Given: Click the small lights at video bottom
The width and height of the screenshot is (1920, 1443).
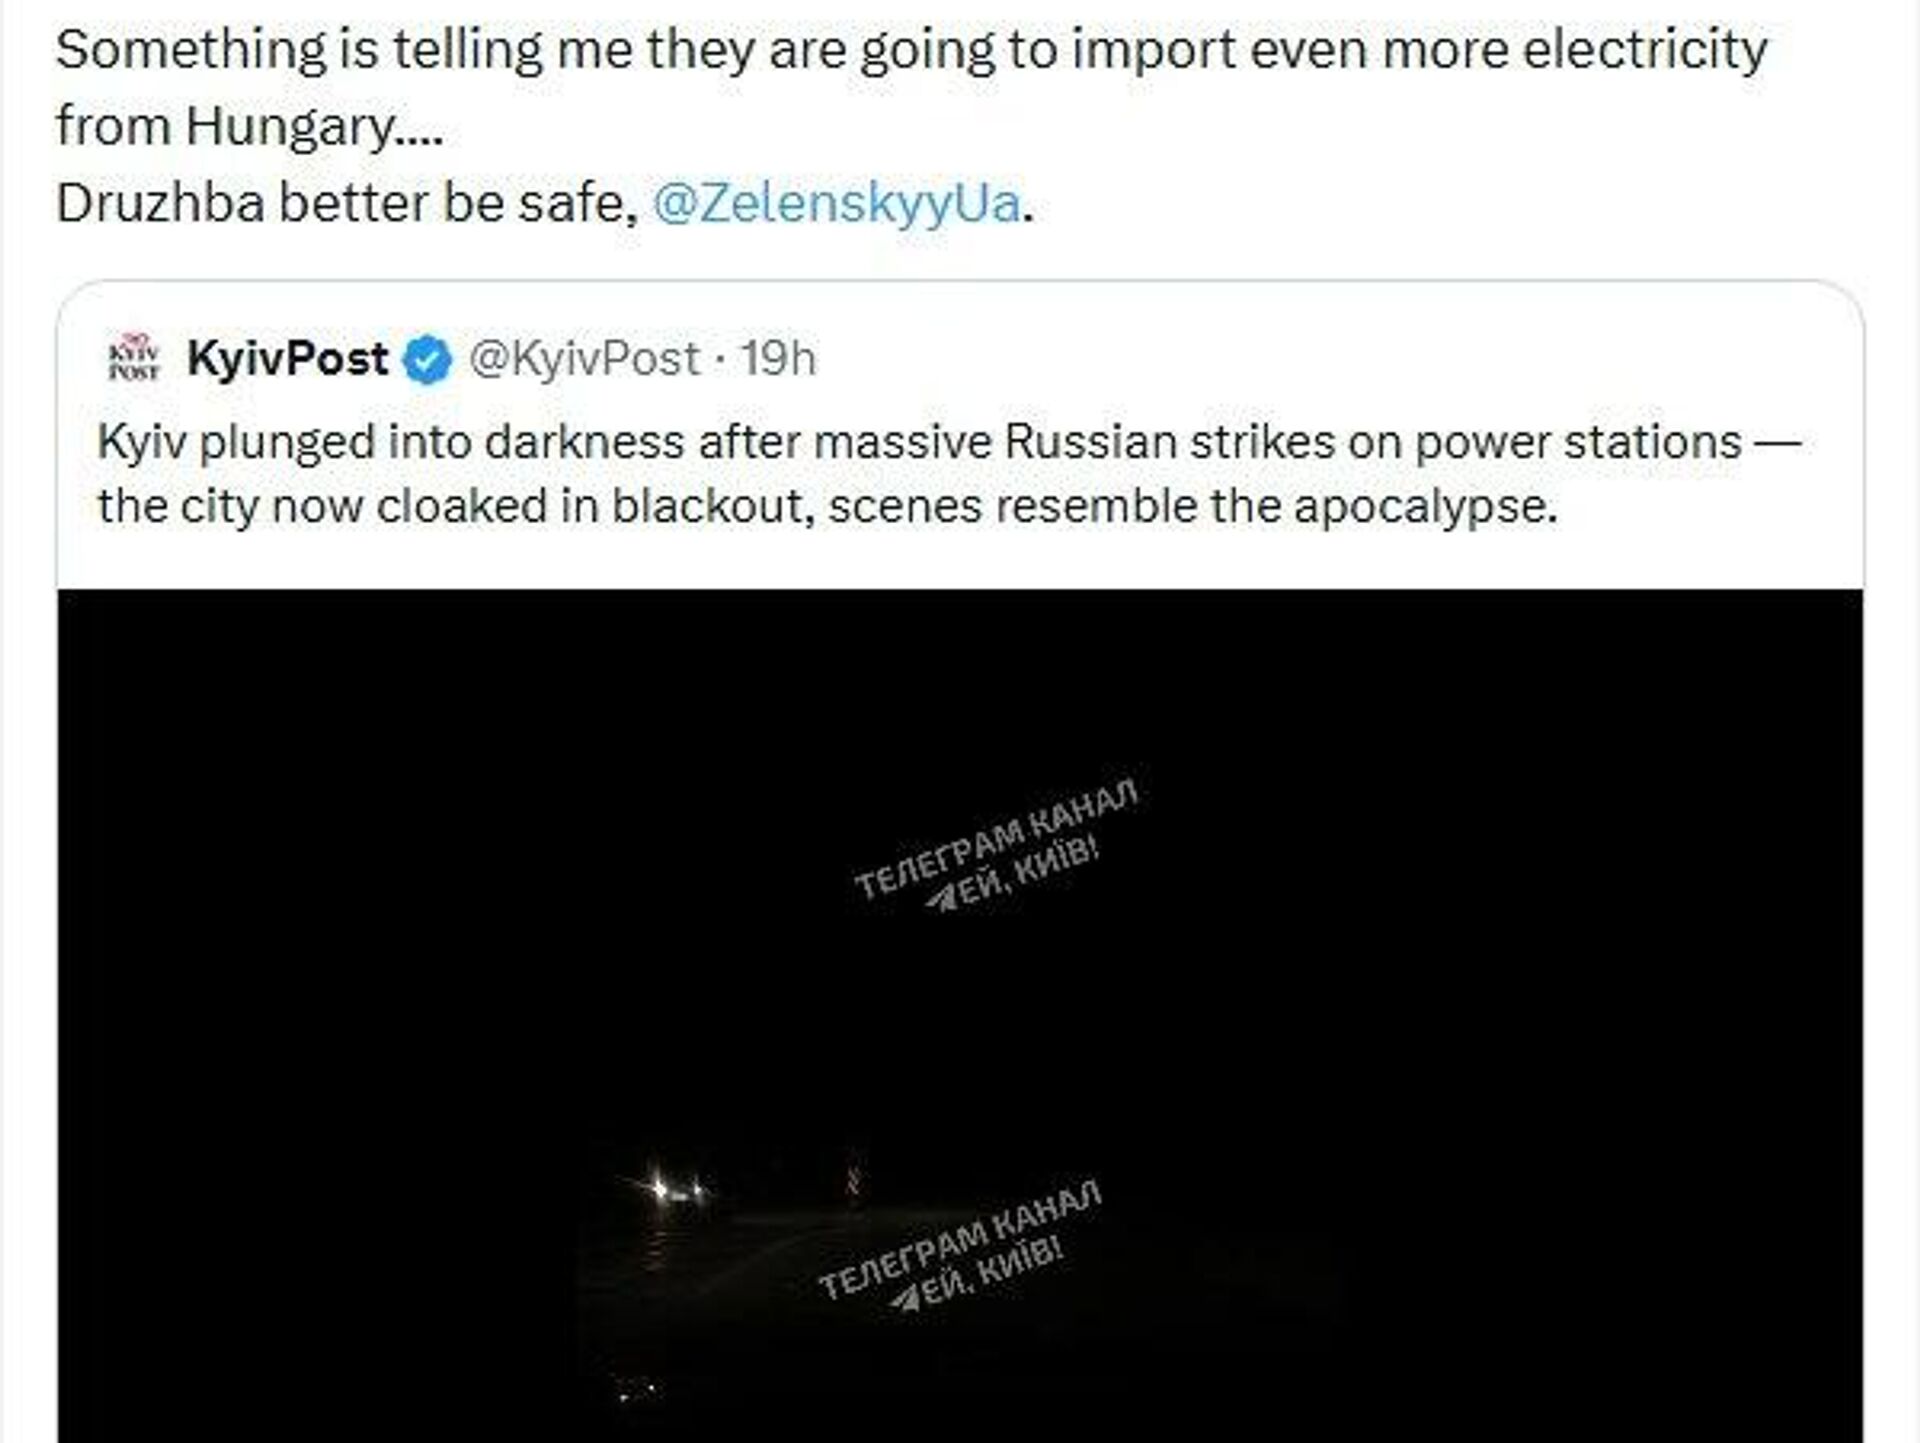Looking at the screenshot, I should pos(637,1390).
